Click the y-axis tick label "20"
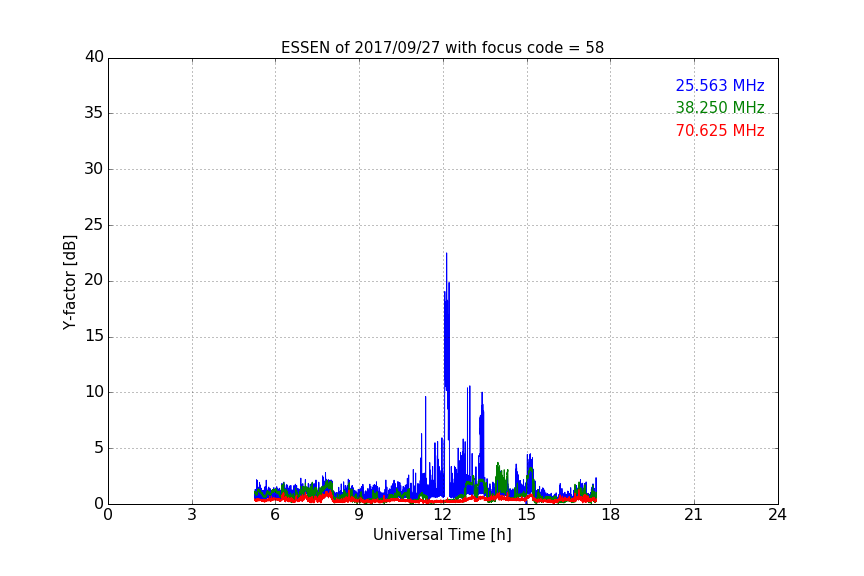The width and height of the screenshot is (864, 576). tap(94, 280)
